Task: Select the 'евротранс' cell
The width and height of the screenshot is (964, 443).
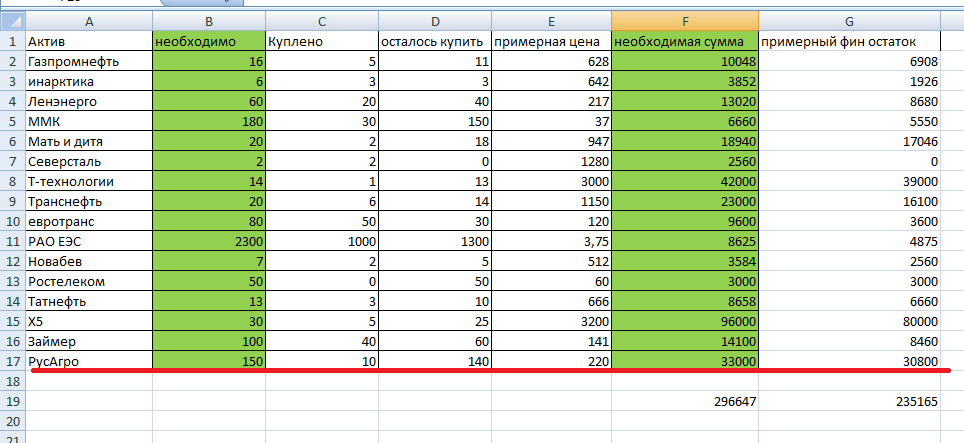Action: 89,221
